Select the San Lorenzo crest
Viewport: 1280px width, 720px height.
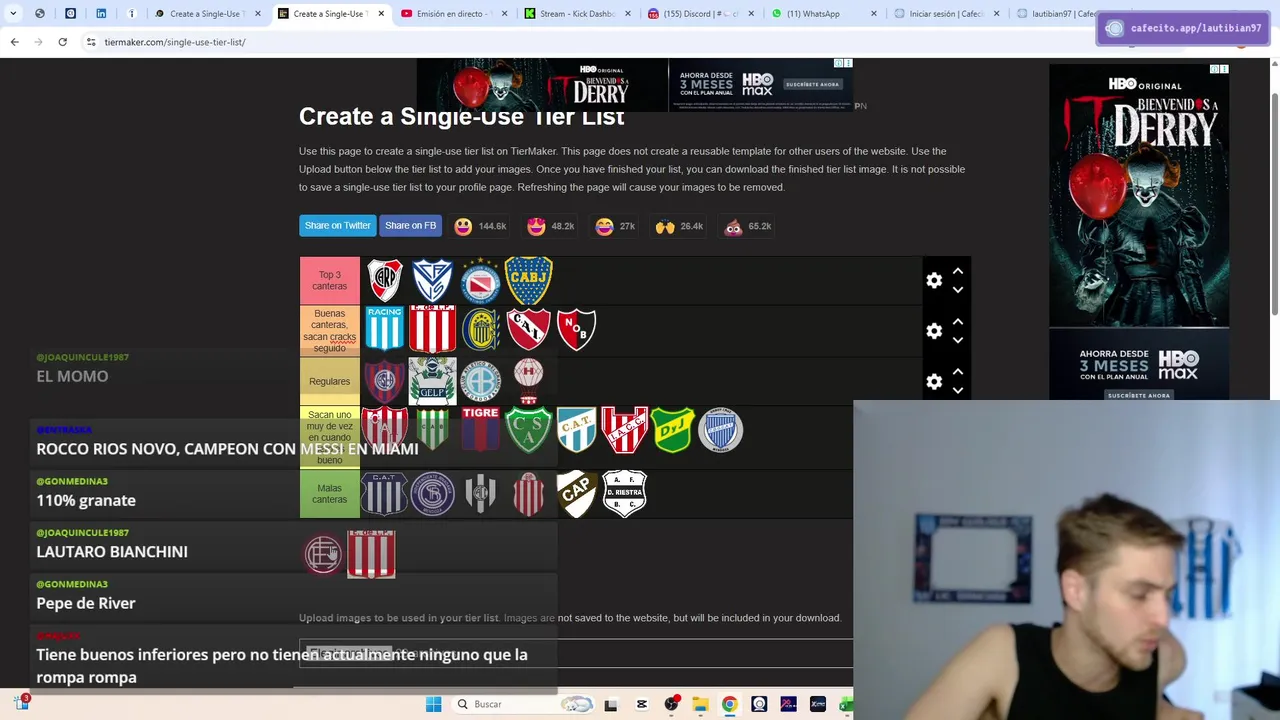tap(384, 380)
